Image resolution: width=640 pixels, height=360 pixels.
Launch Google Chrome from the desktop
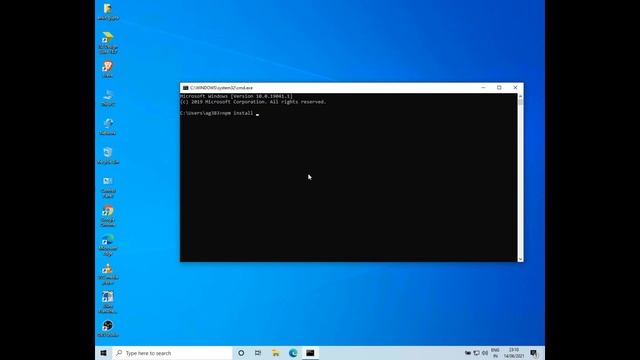point(108,216)
